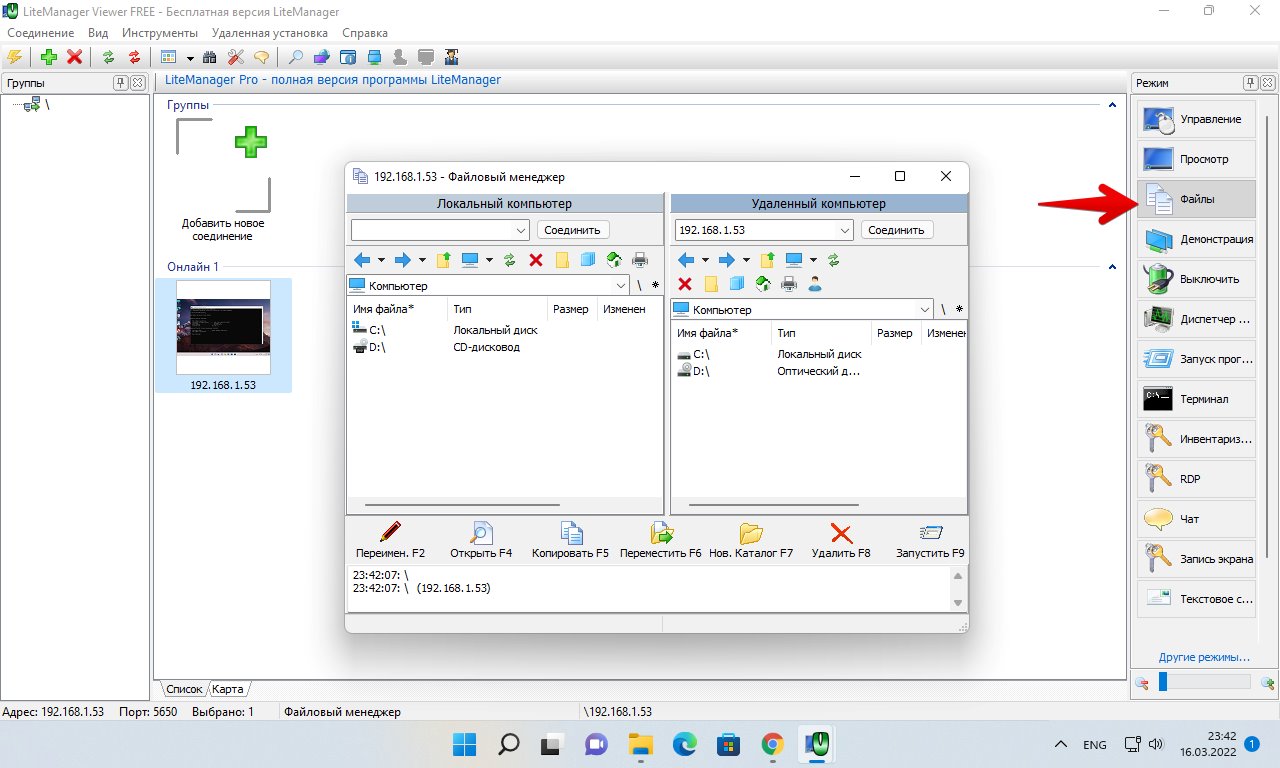The width and height of the screenshot is (1280, 768).
Task: Click Delete F8 red cross icon
Action: pyautogui.click(x=841, y=533)
